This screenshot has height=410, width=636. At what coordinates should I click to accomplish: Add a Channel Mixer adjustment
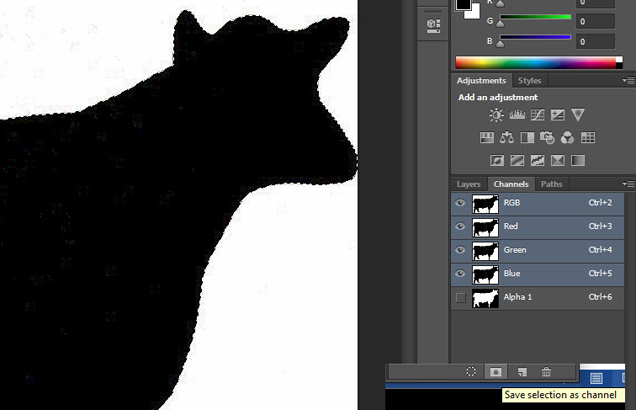pyautogui.click(x=567, y=138)
